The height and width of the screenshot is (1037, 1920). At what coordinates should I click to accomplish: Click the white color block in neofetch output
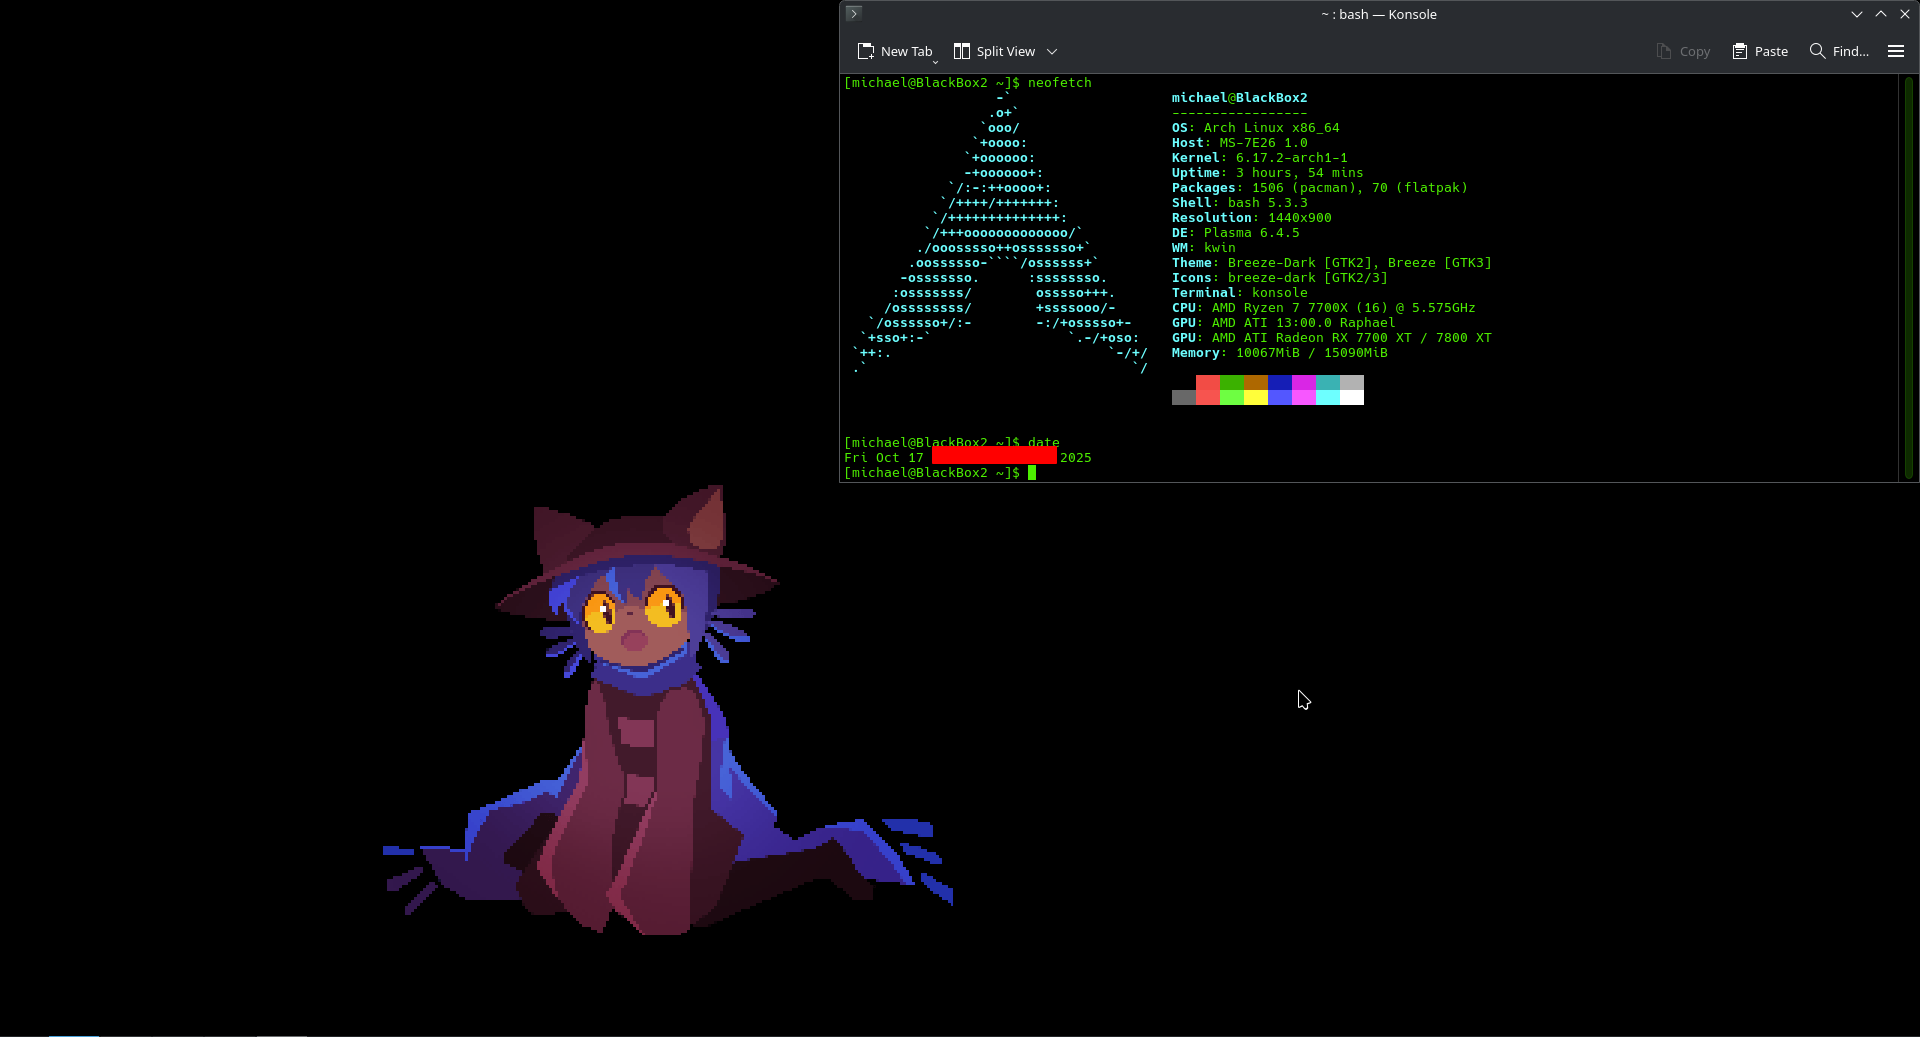pos(1352,398)
